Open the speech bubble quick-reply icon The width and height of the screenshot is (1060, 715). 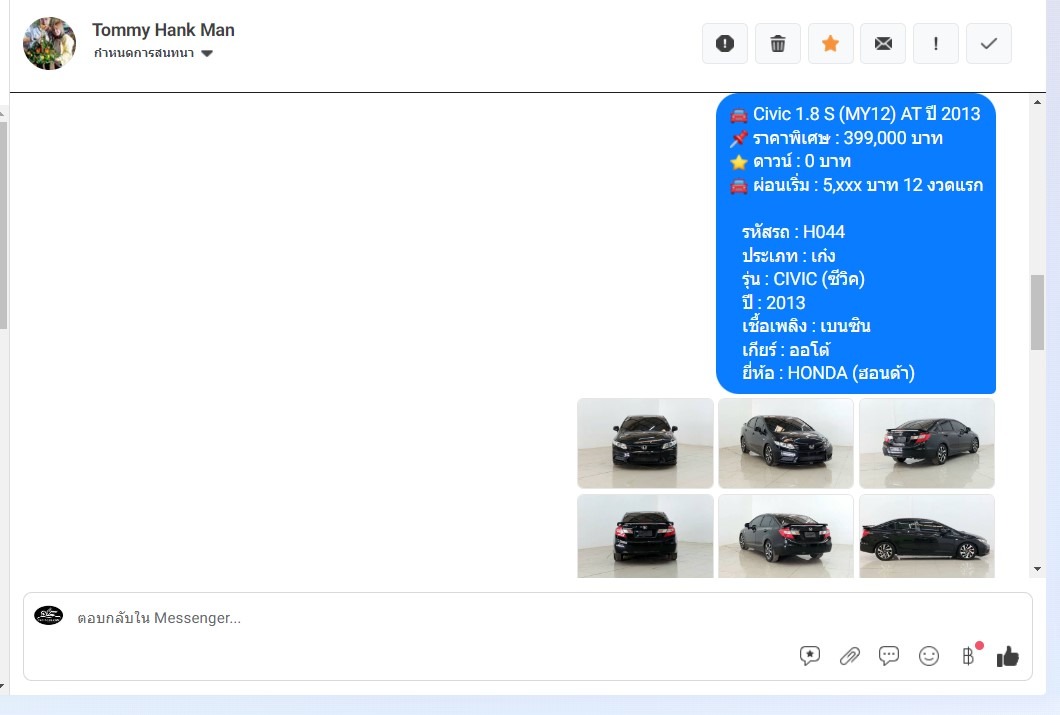pyautogui.click(x=888, y=656)
